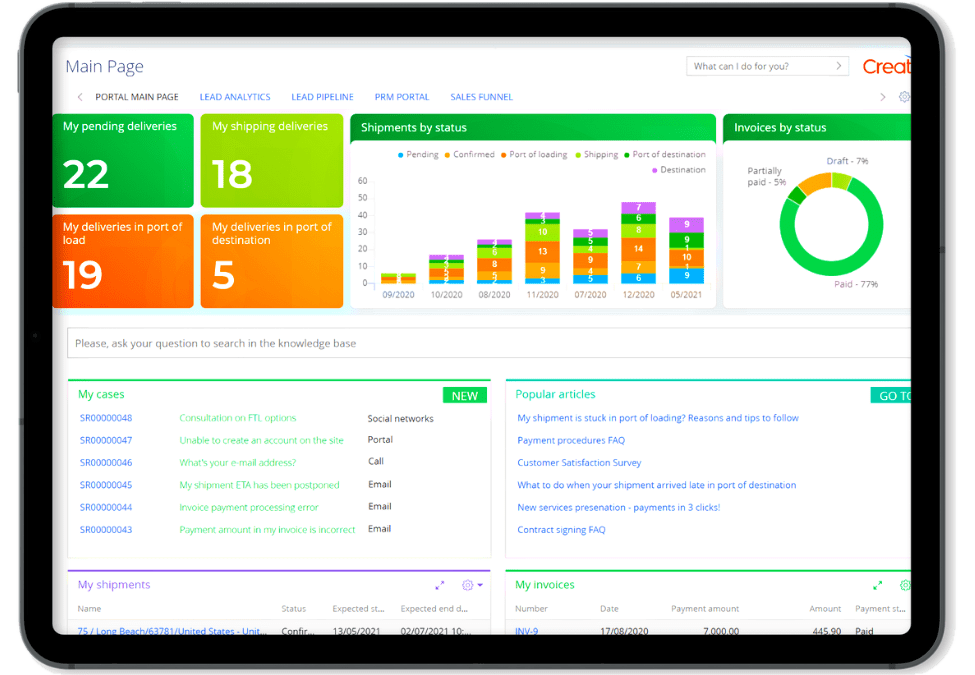
Task: Click the Creatio logo
Action: click(x=886, y=66)
